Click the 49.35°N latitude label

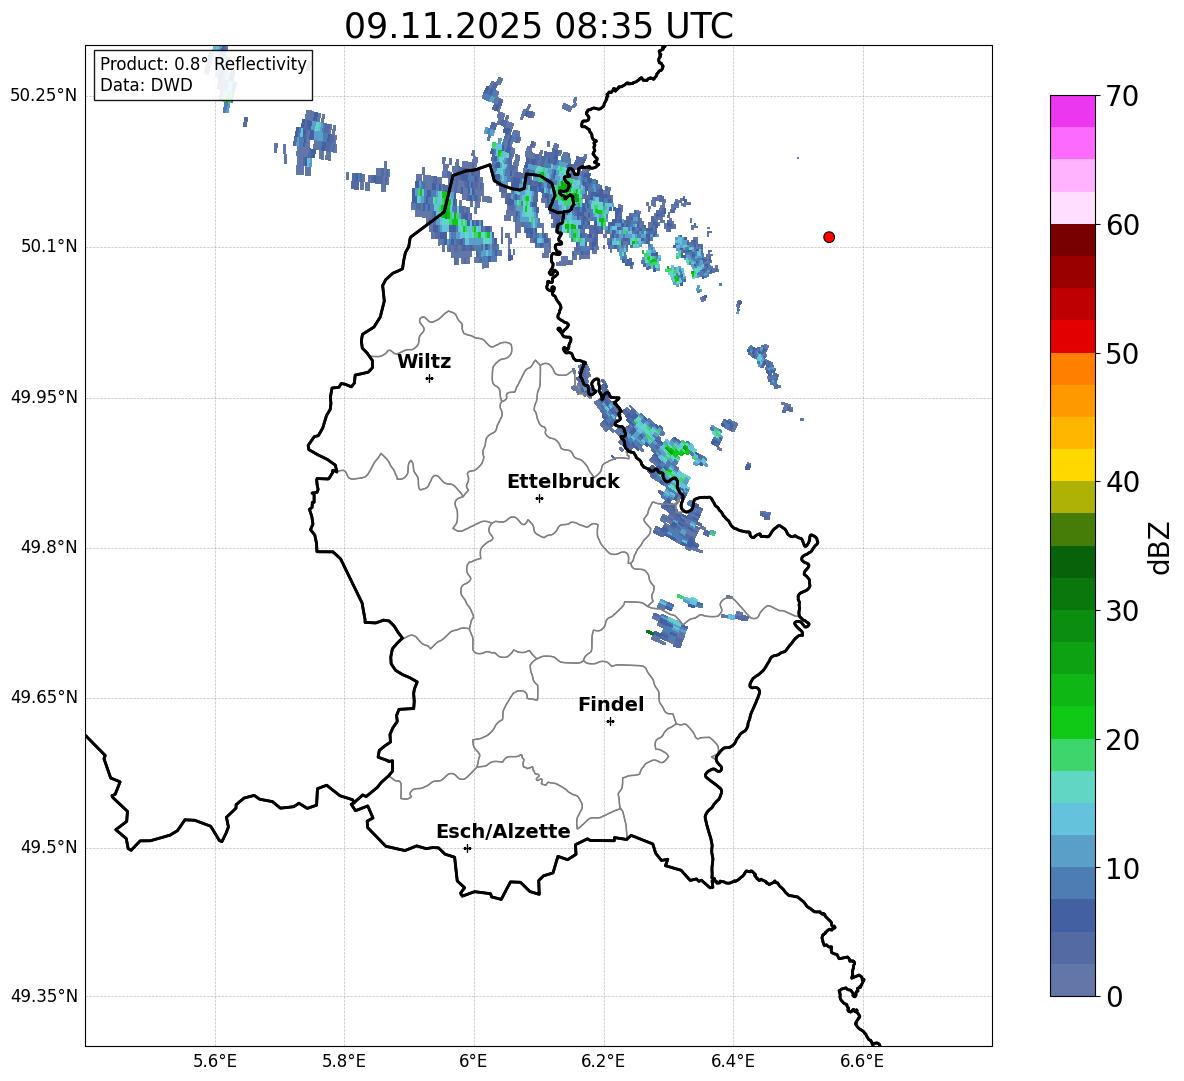[44, 996]
